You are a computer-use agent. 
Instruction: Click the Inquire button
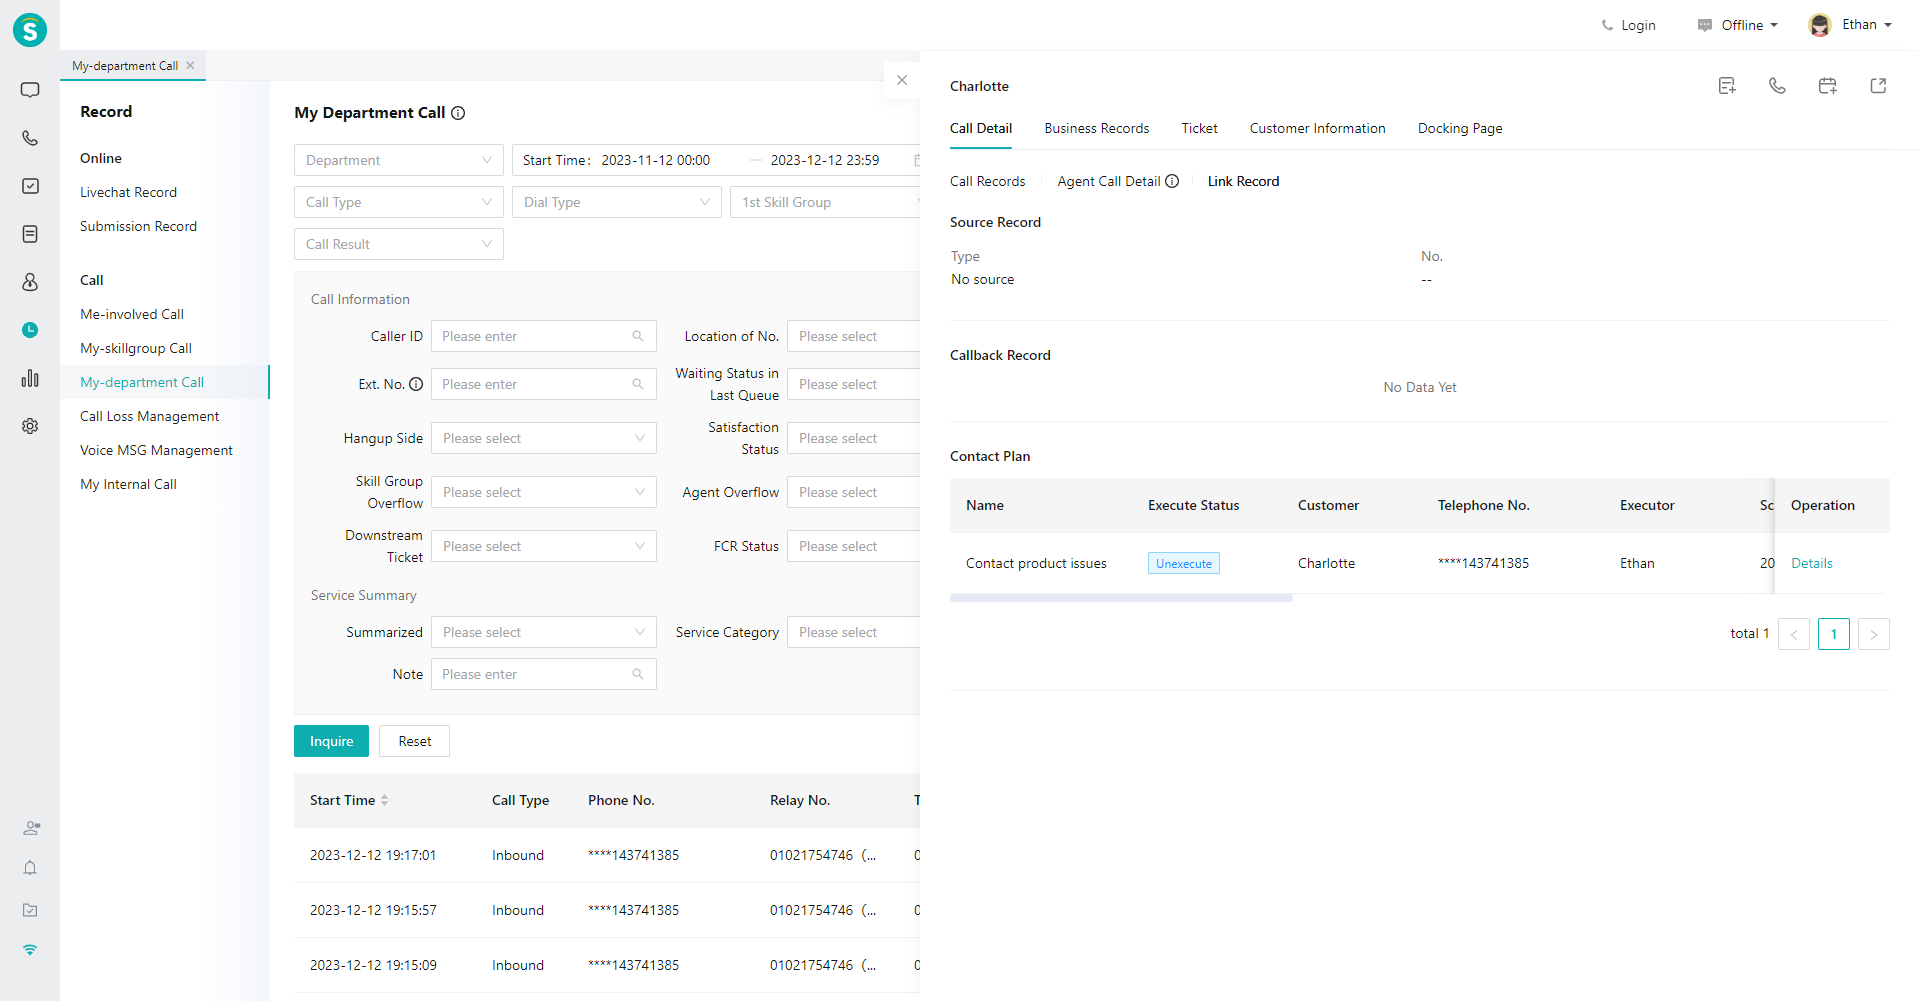331,741
